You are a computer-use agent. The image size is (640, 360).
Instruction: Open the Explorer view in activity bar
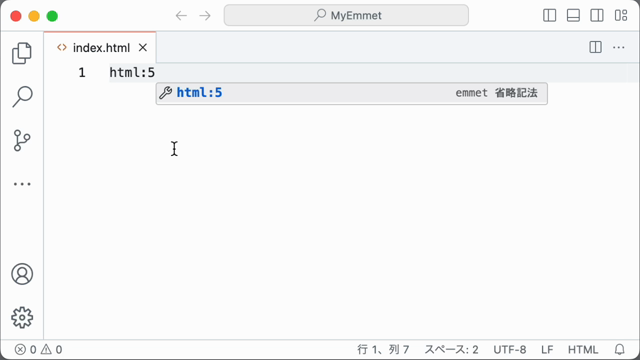(x=22, y=53)
